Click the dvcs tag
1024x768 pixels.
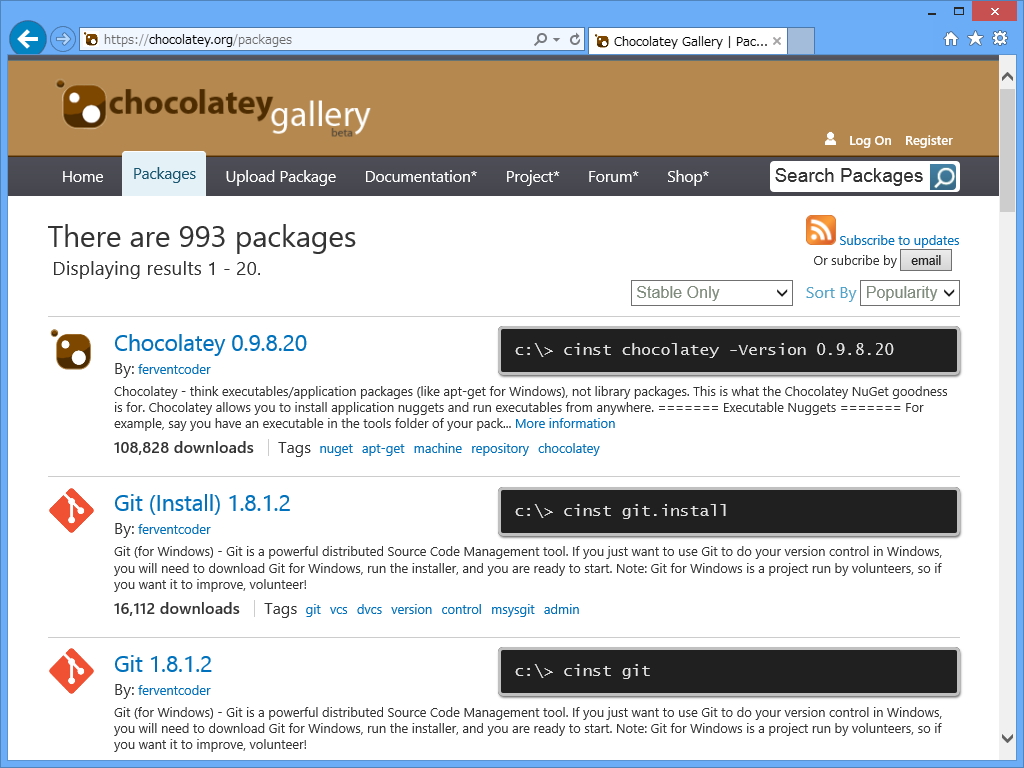[369, 609]
